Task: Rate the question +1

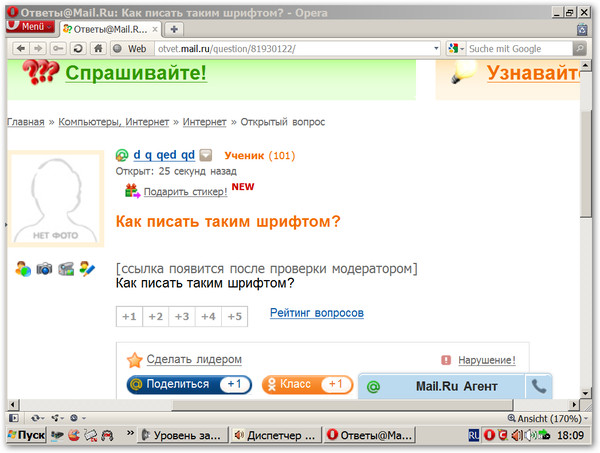Action: coord(129,316)
